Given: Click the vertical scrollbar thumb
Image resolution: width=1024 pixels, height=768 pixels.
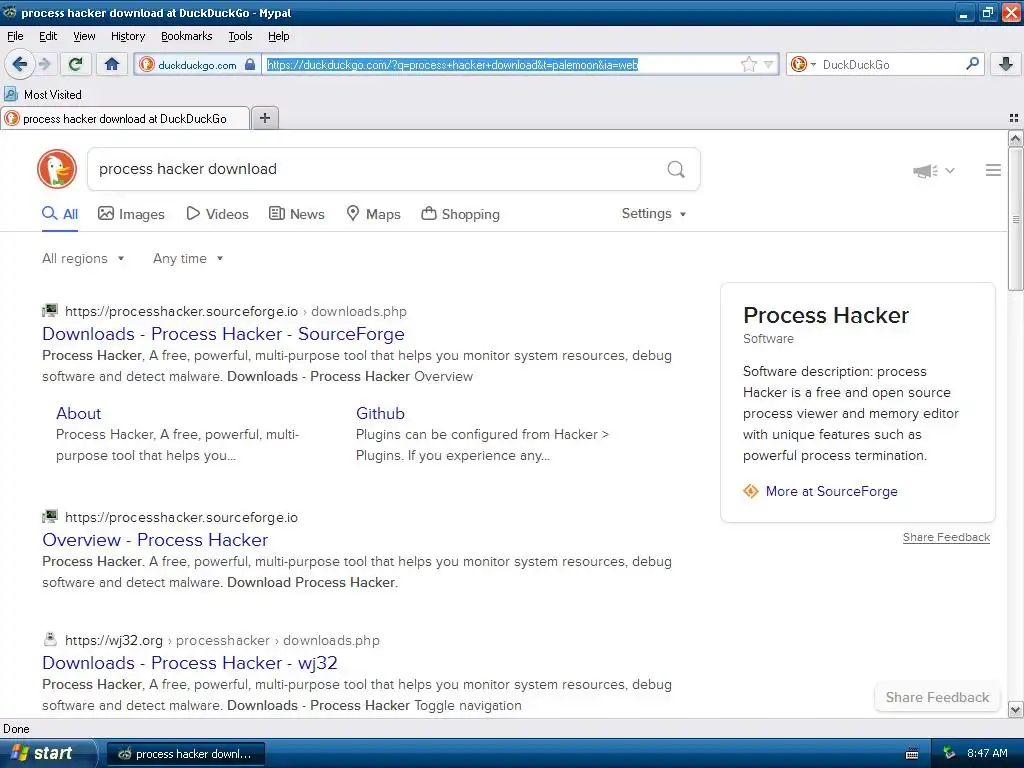Looking at the screenshot, I should 1015,219.
